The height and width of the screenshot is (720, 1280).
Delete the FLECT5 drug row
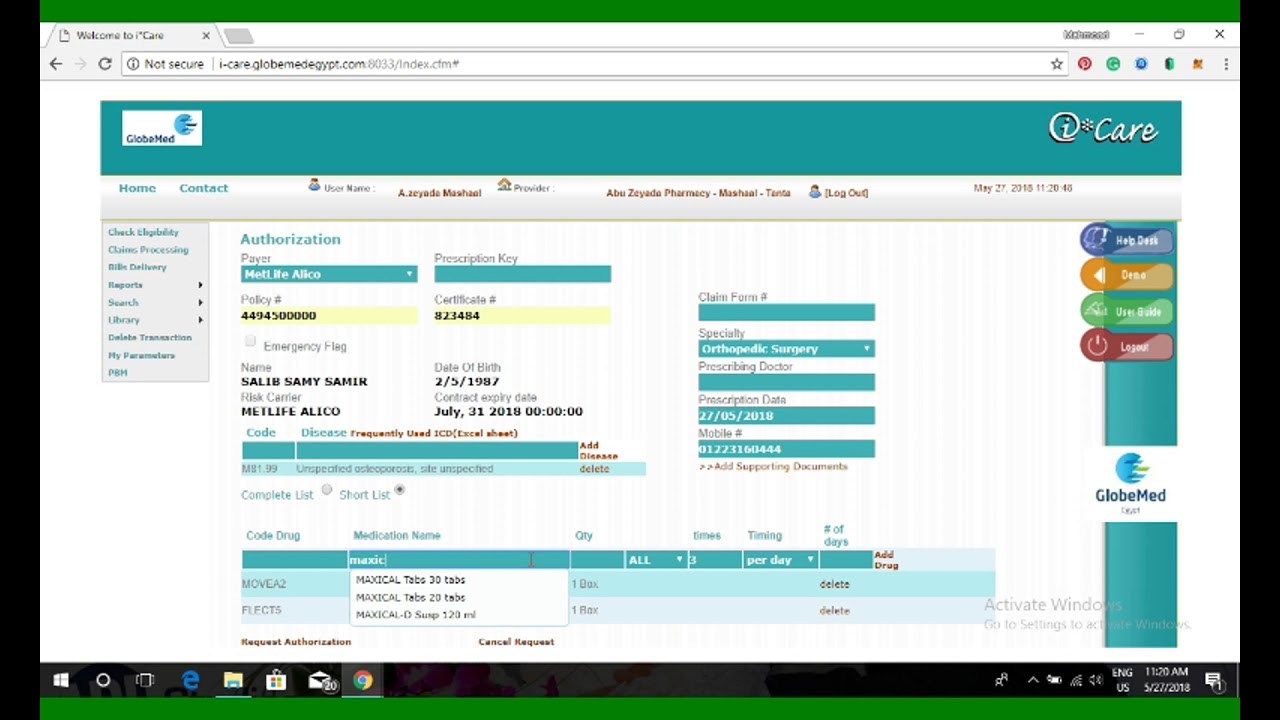pyautogui.click(x=834, y=610)
